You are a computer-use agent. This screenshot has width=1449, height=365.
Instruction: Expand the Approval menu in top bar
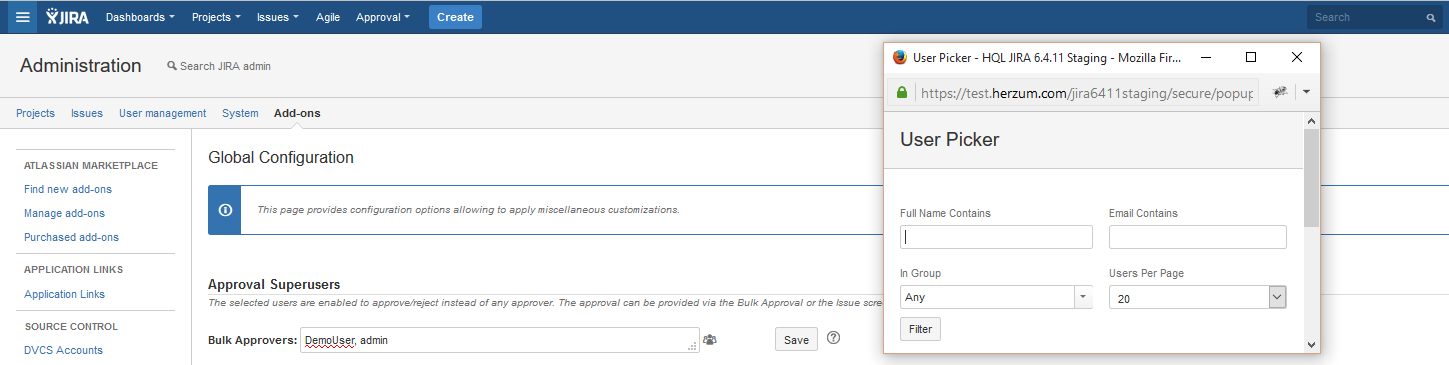(x=383, y=17)
